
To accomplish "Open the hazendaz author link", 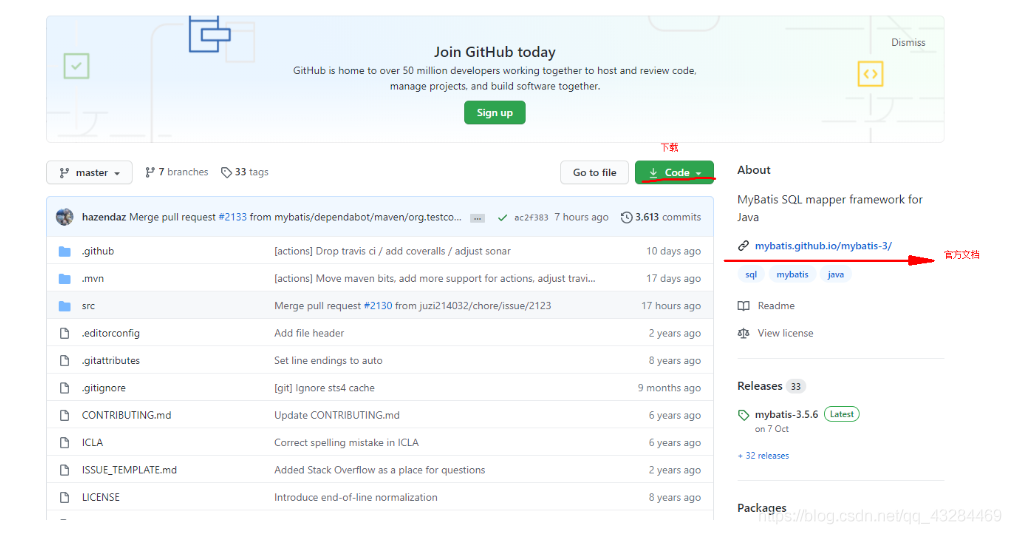I will tap(104, 217).
